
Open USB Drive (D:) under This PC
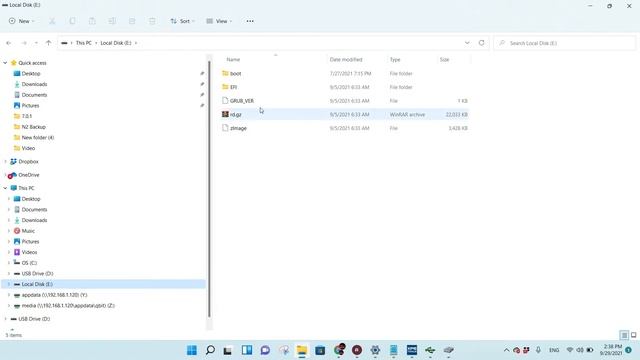coord(37,273)
